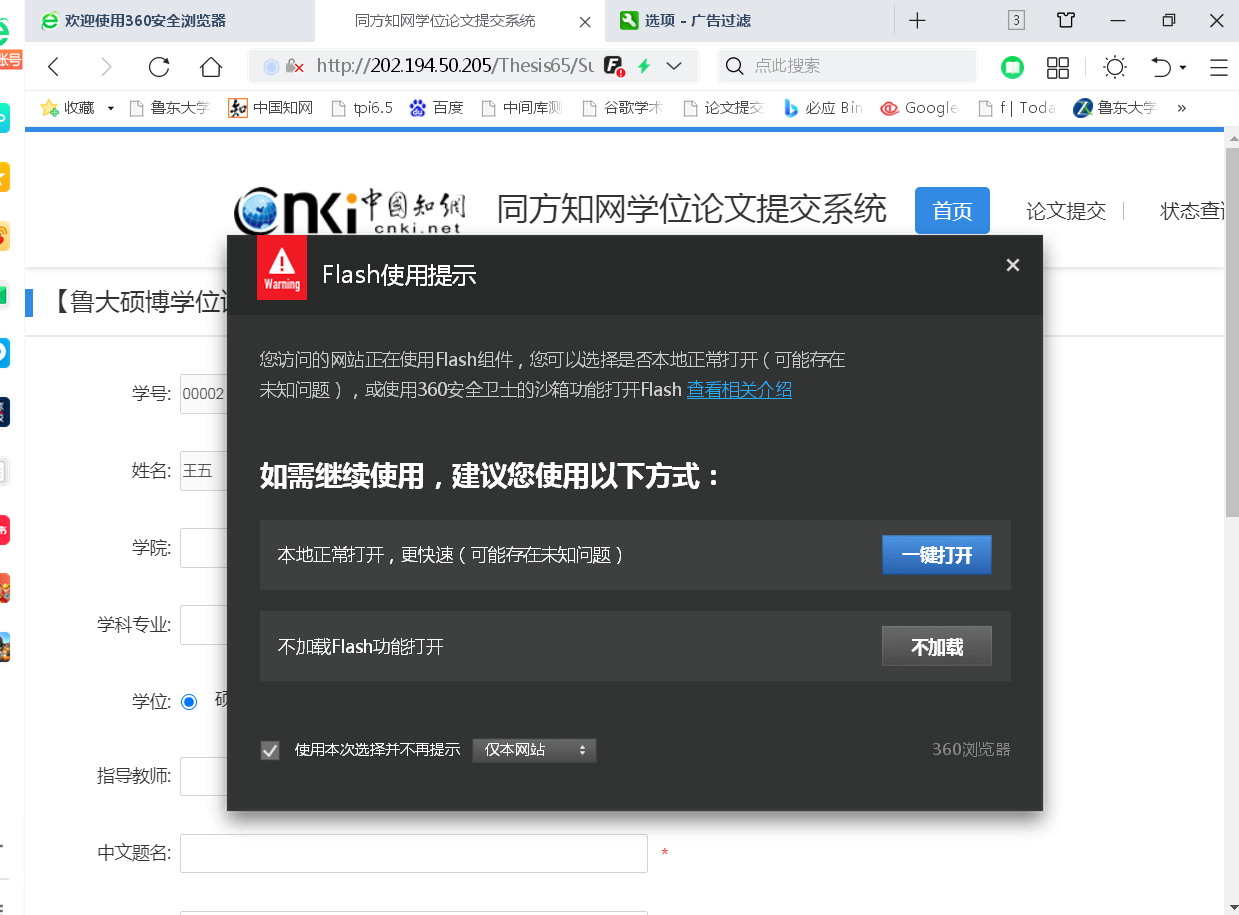Click the green round extension icon

pos(1013,67)
